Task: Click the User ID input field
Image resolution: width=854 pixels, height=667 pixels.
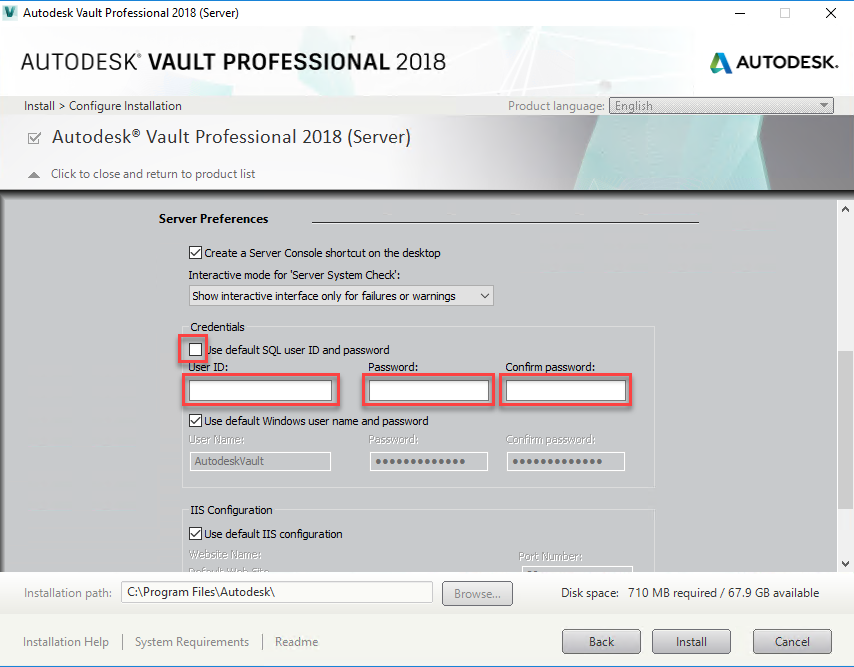Action: coord(260,389)
